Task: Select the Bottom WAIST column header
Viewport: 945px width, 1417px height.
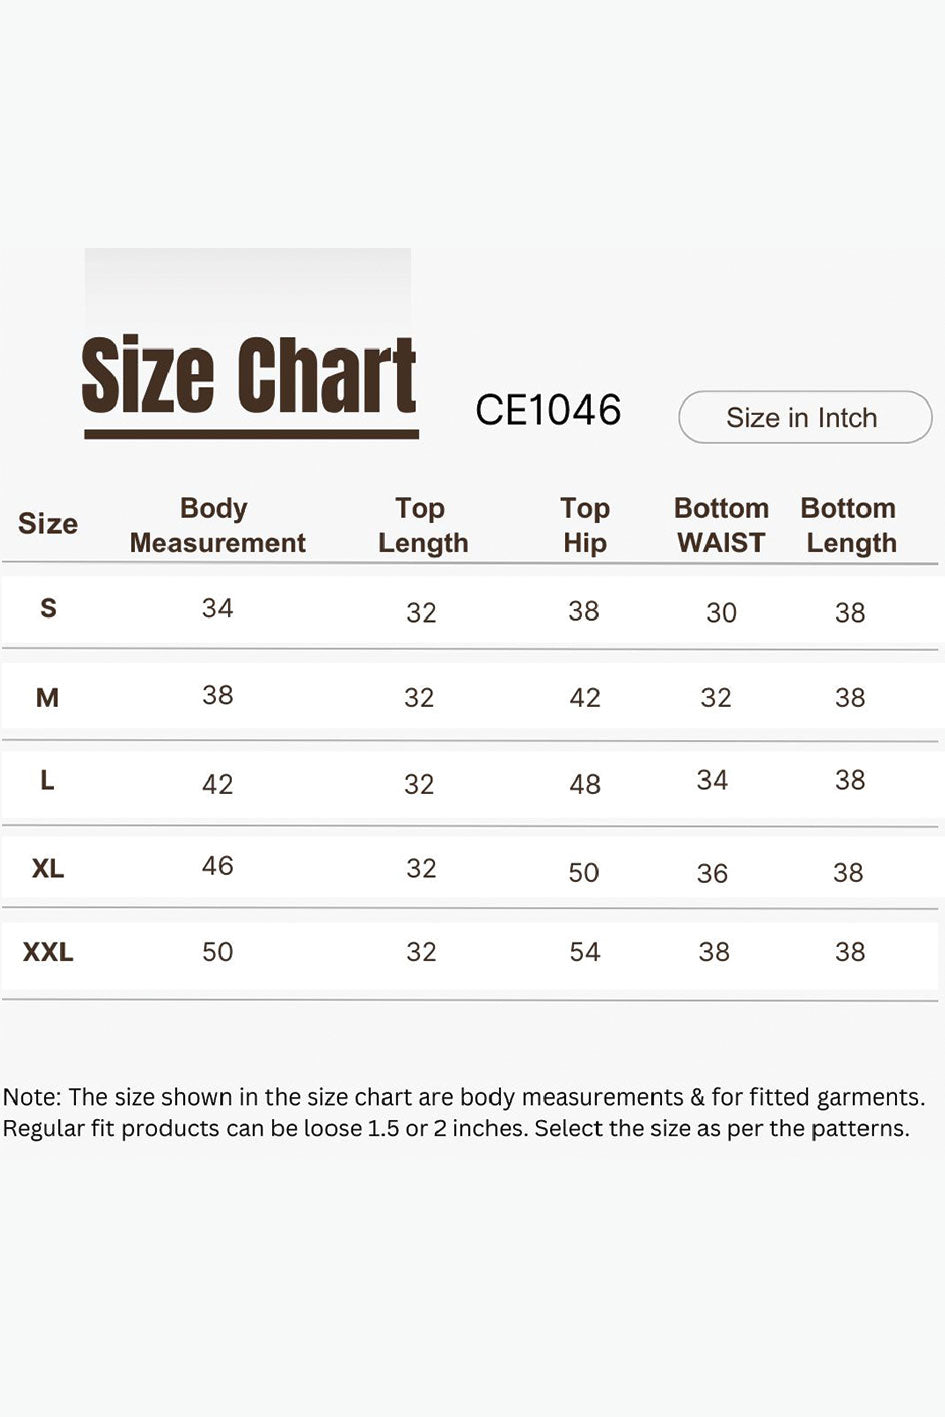Action: (721, 525)
